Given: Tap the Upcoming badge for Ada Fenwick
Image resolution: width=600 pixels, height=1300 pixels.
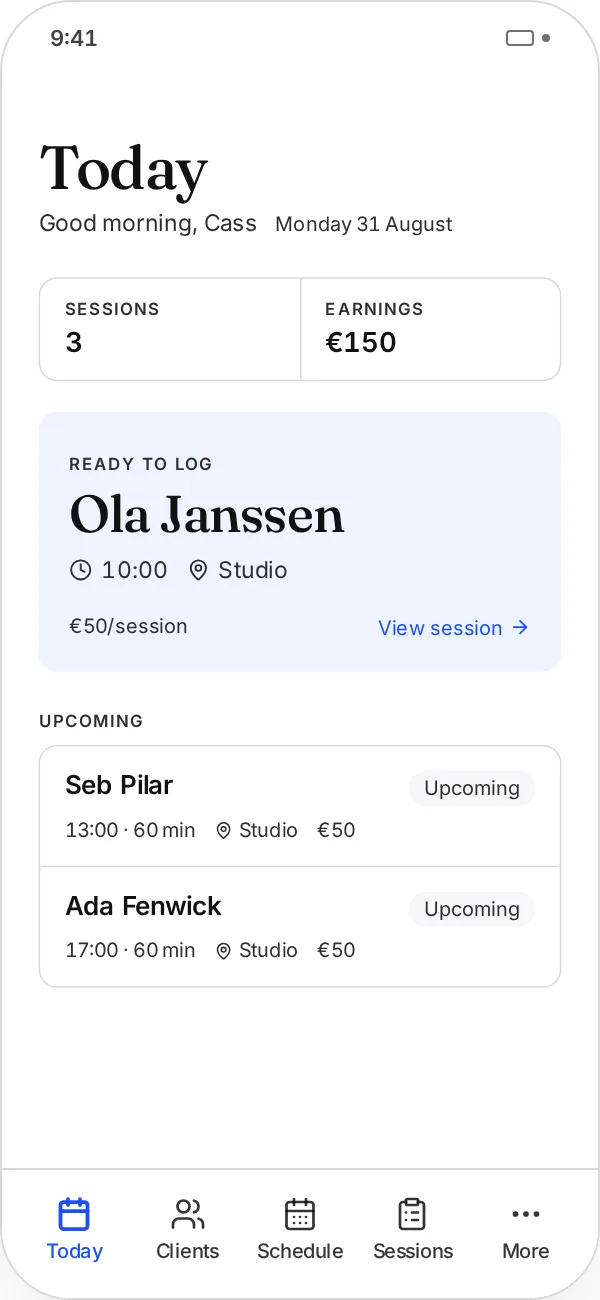Looking at the screenshot, I should pyautogui.click(x=472, y=909).
